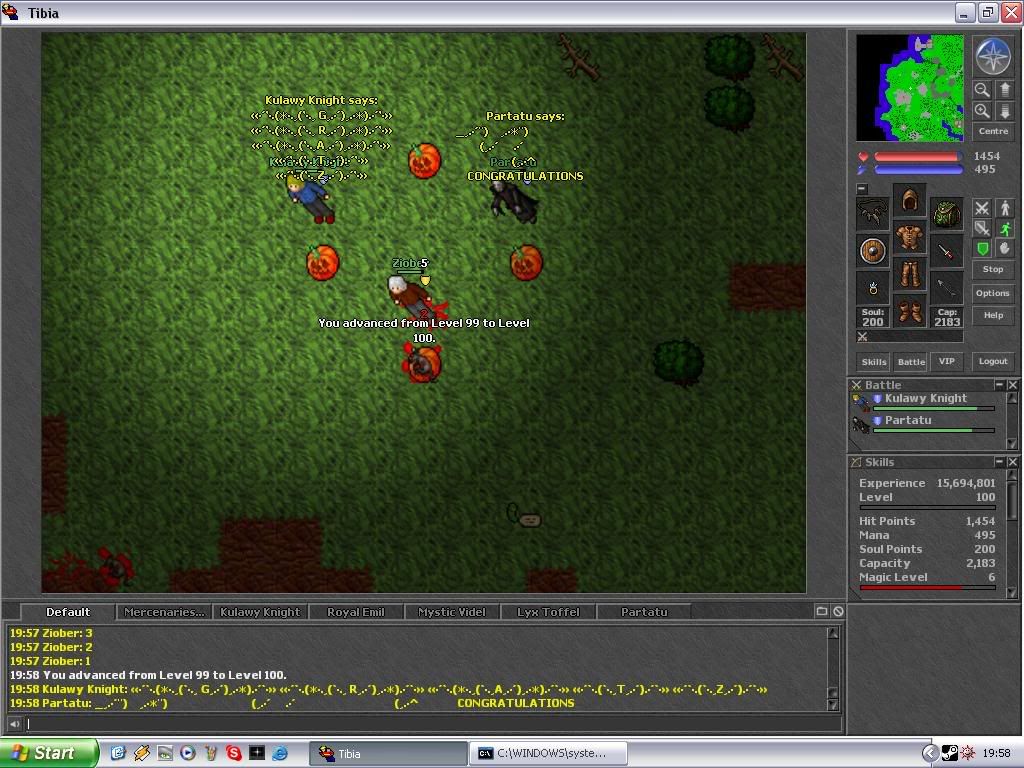Click the Skills panel scrollbar
The height and width of the screenshot is (768, 1024).
(1012, 534)
